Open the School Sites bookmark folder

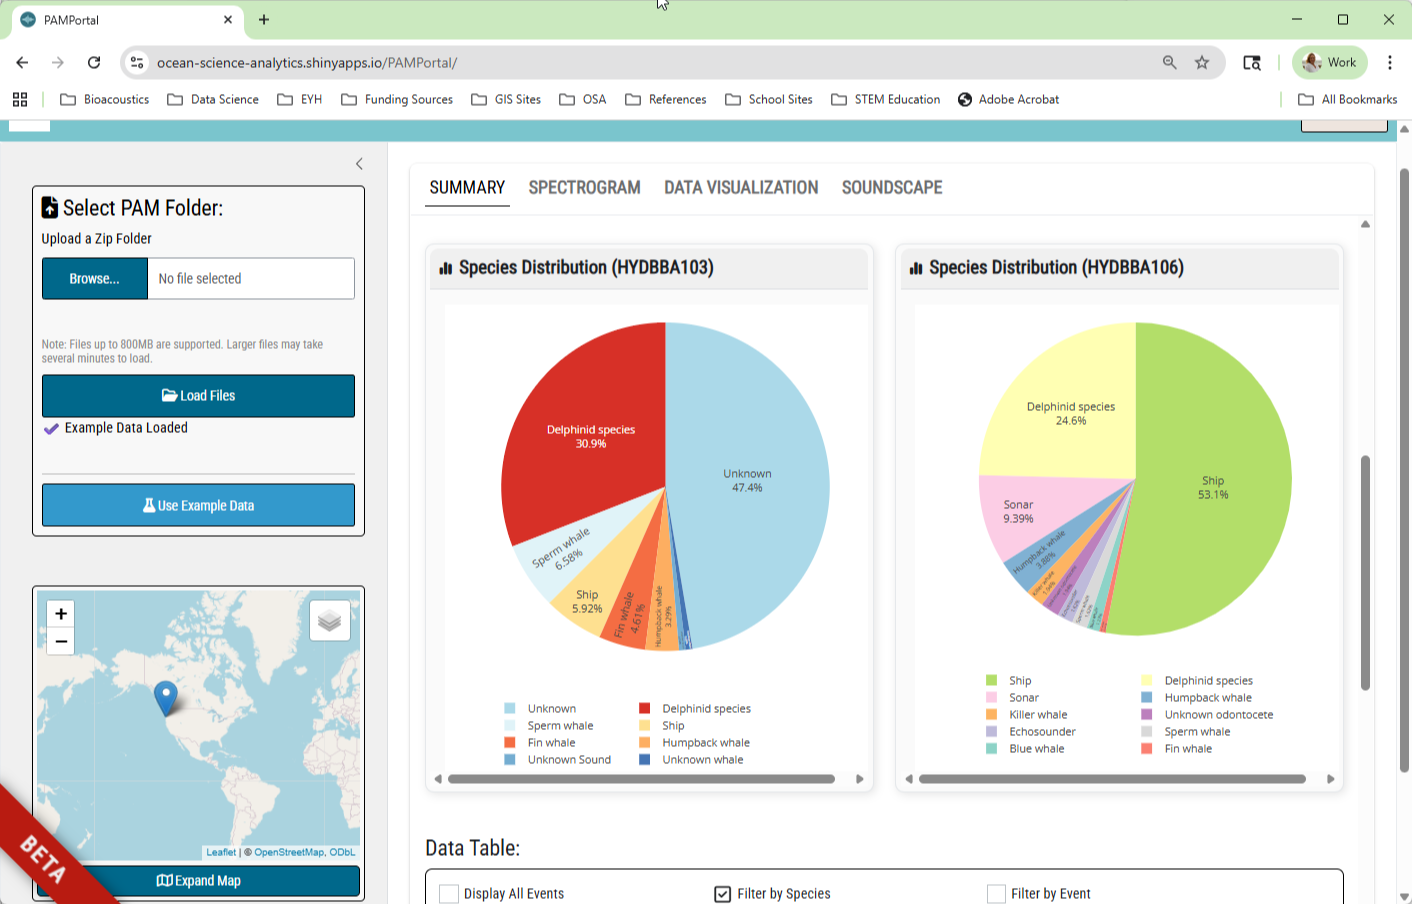tap(769, 99)
